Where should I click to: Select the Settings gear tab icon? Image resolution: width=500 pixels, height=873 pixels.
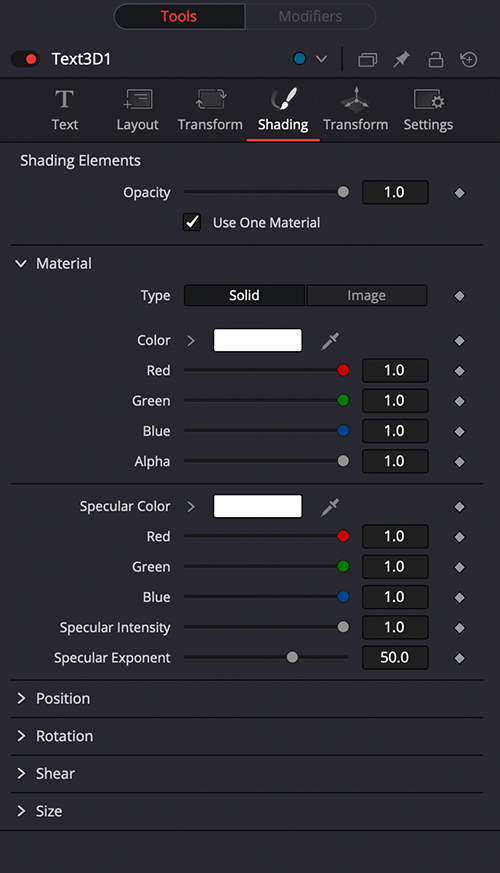[x=428, y=100]
